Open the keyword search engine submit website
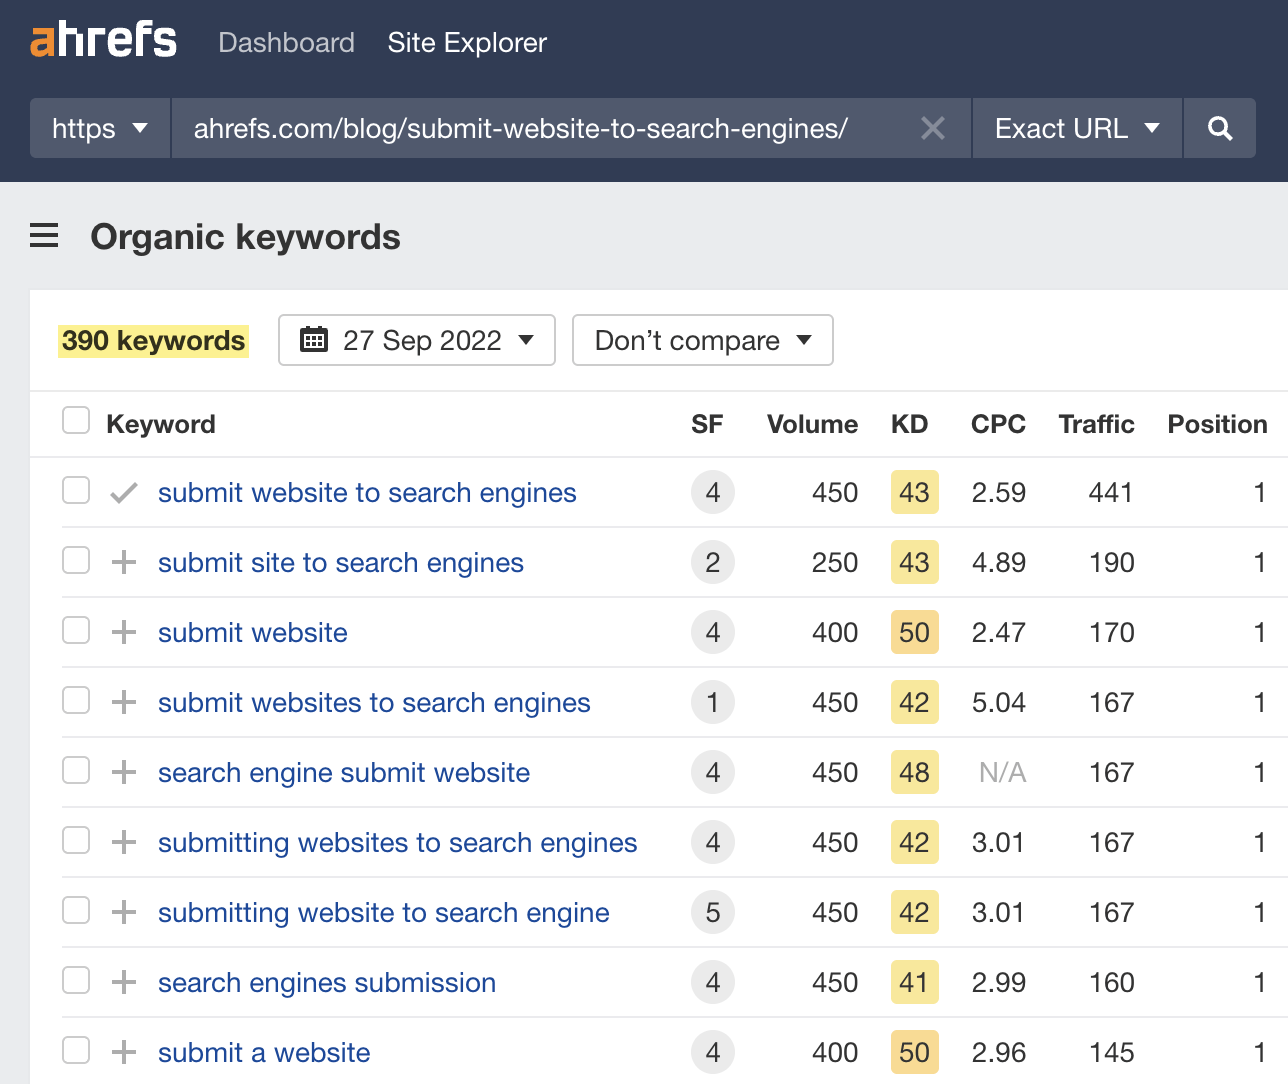Image resolution: width=1288 pixels, height=1084 pixels. [344, 772]
